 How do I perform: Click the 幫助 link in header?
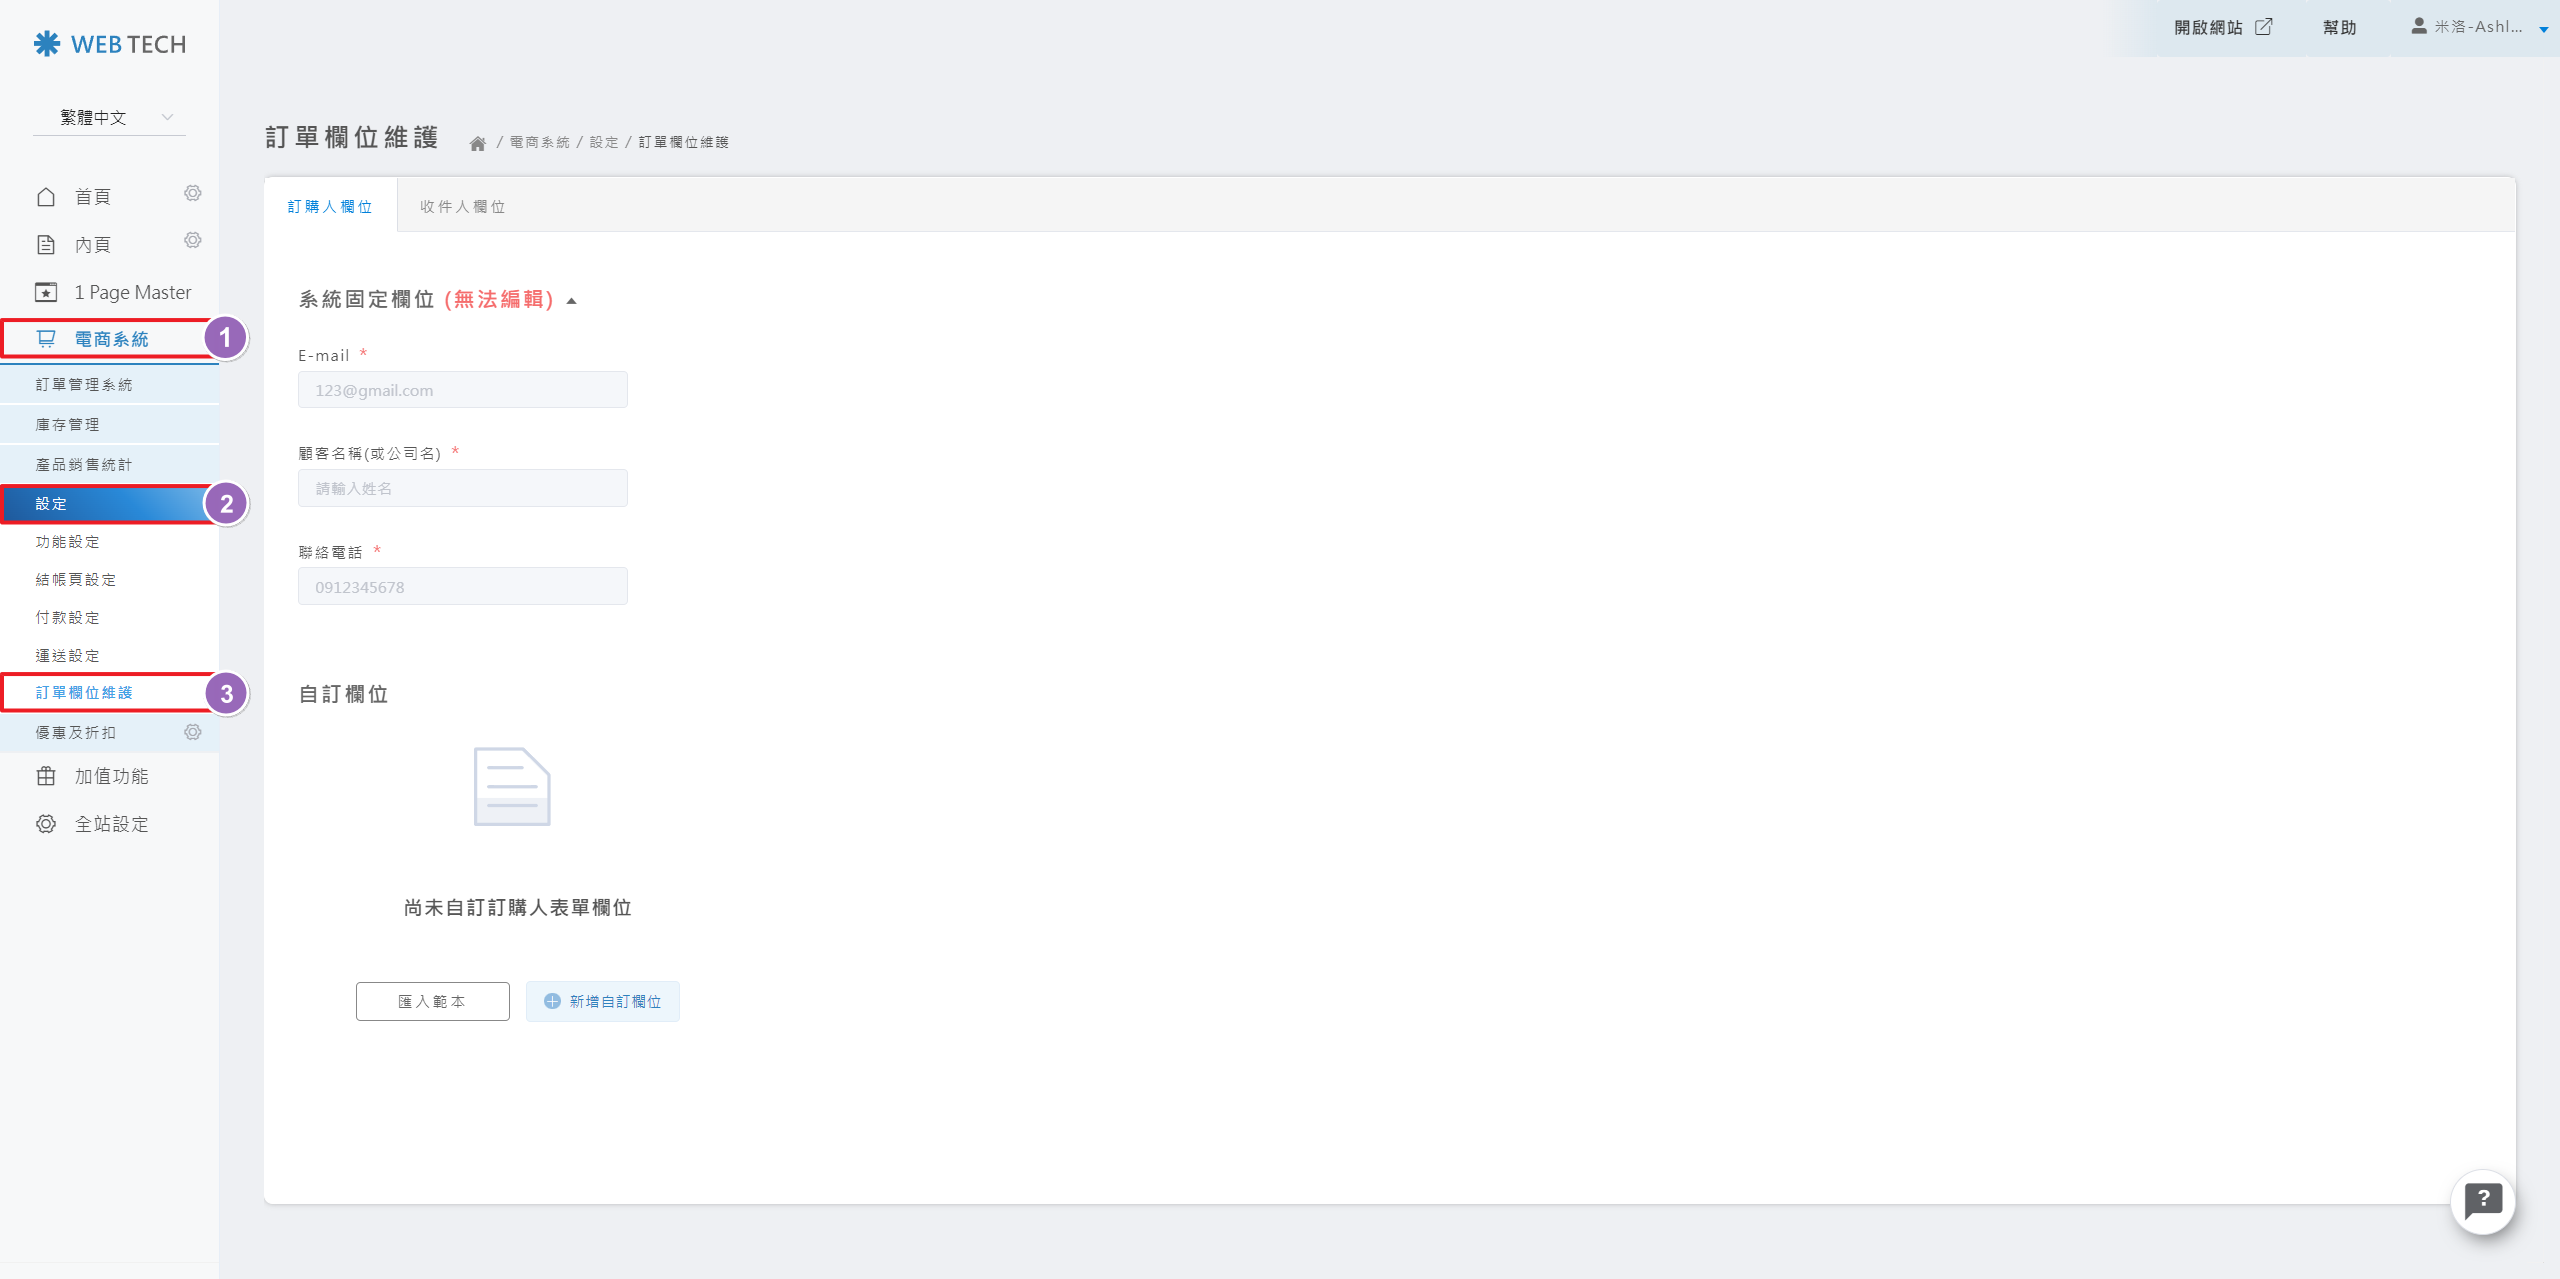2339,27
